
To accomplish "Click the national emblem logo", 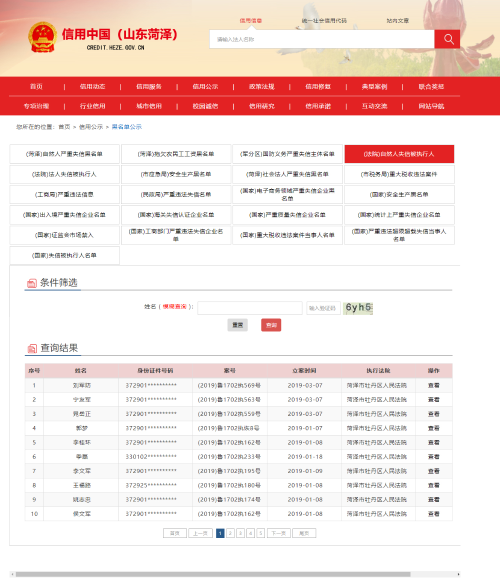I will pos(42,37).
